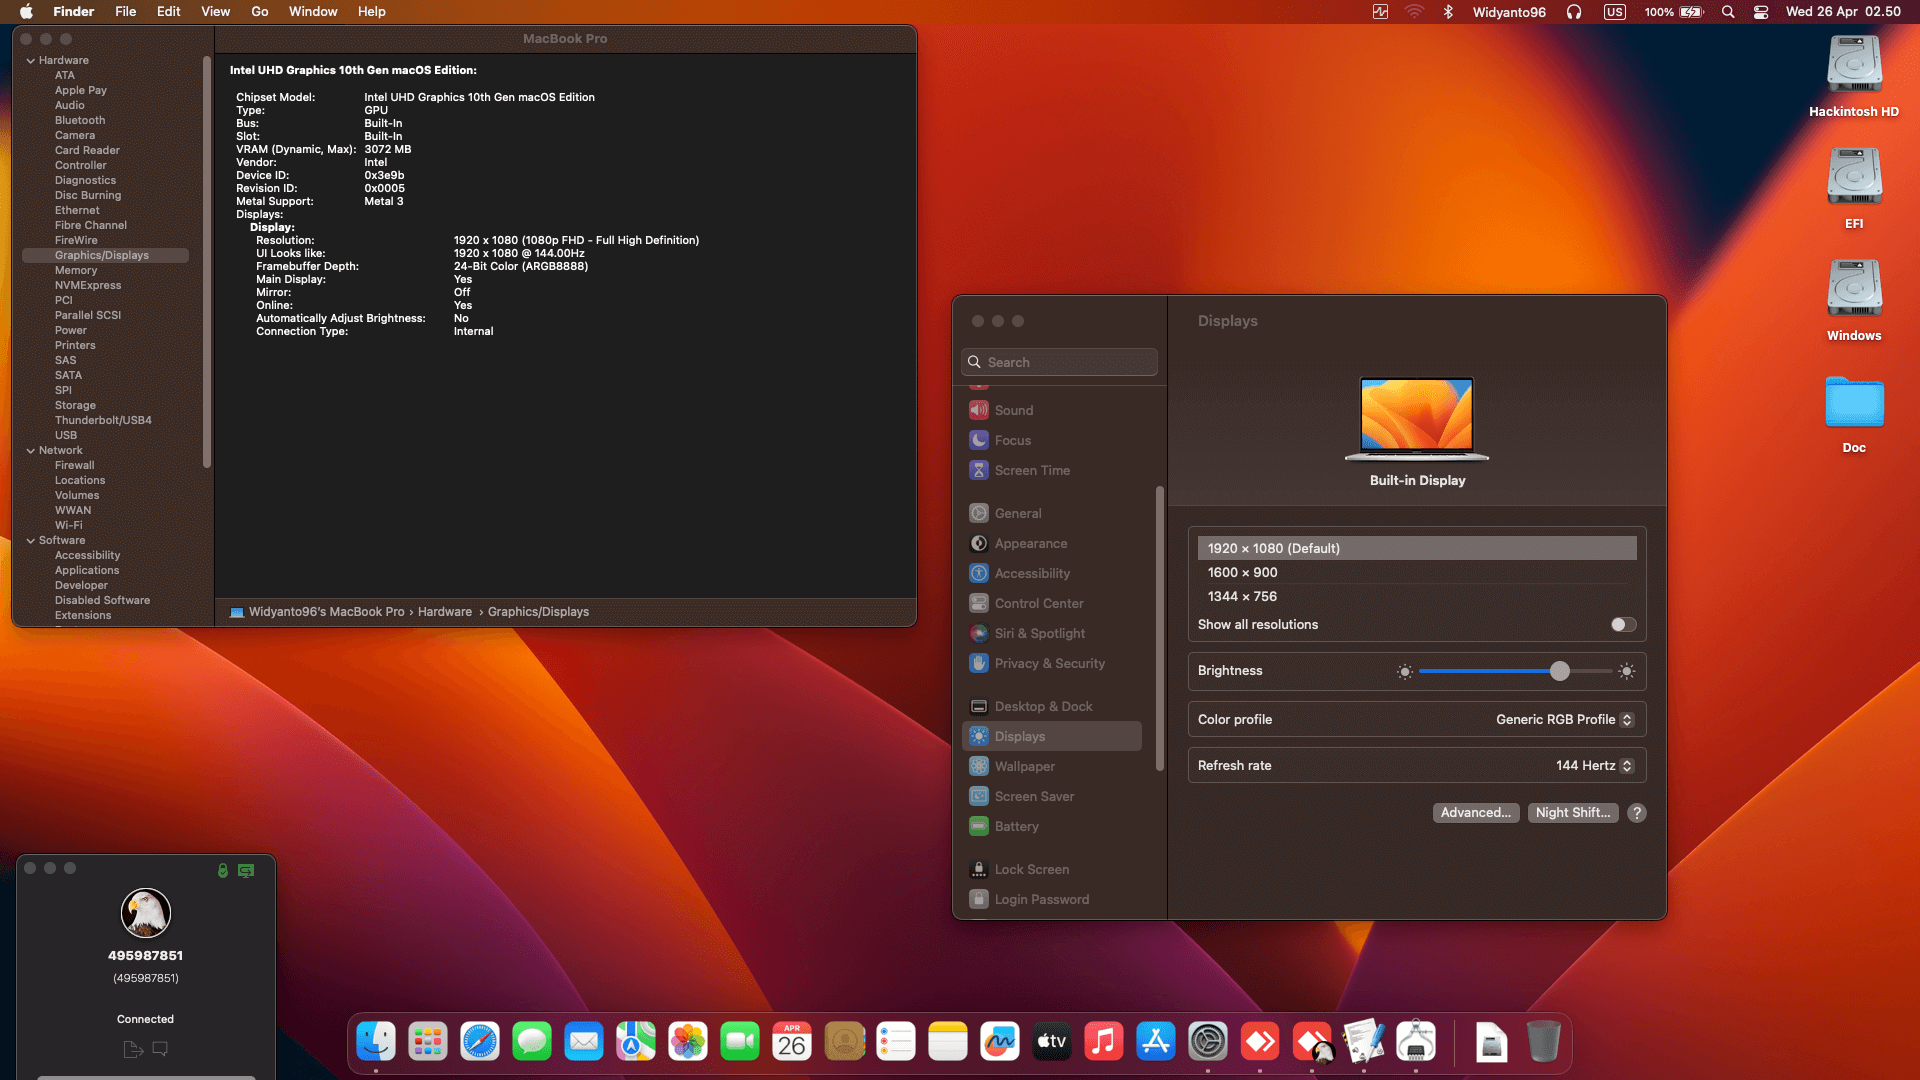Select Control Center in Settings sidebar
1920x1080 pixels.
(x=1052, y=604)
